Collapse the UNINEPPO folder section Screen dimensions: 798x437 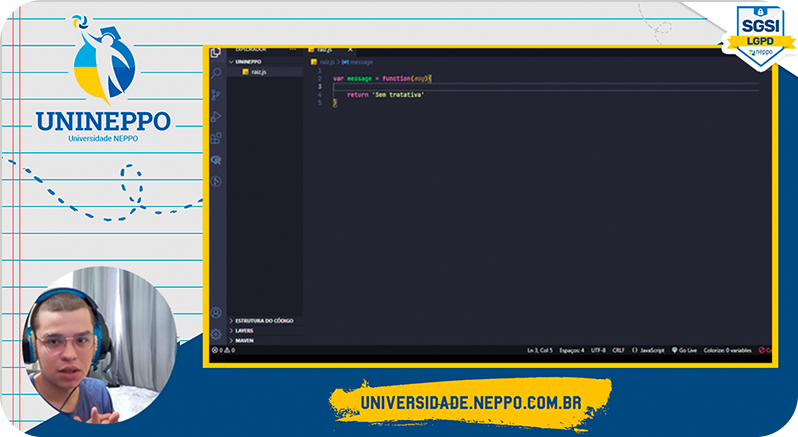click(x=265, y=62)
